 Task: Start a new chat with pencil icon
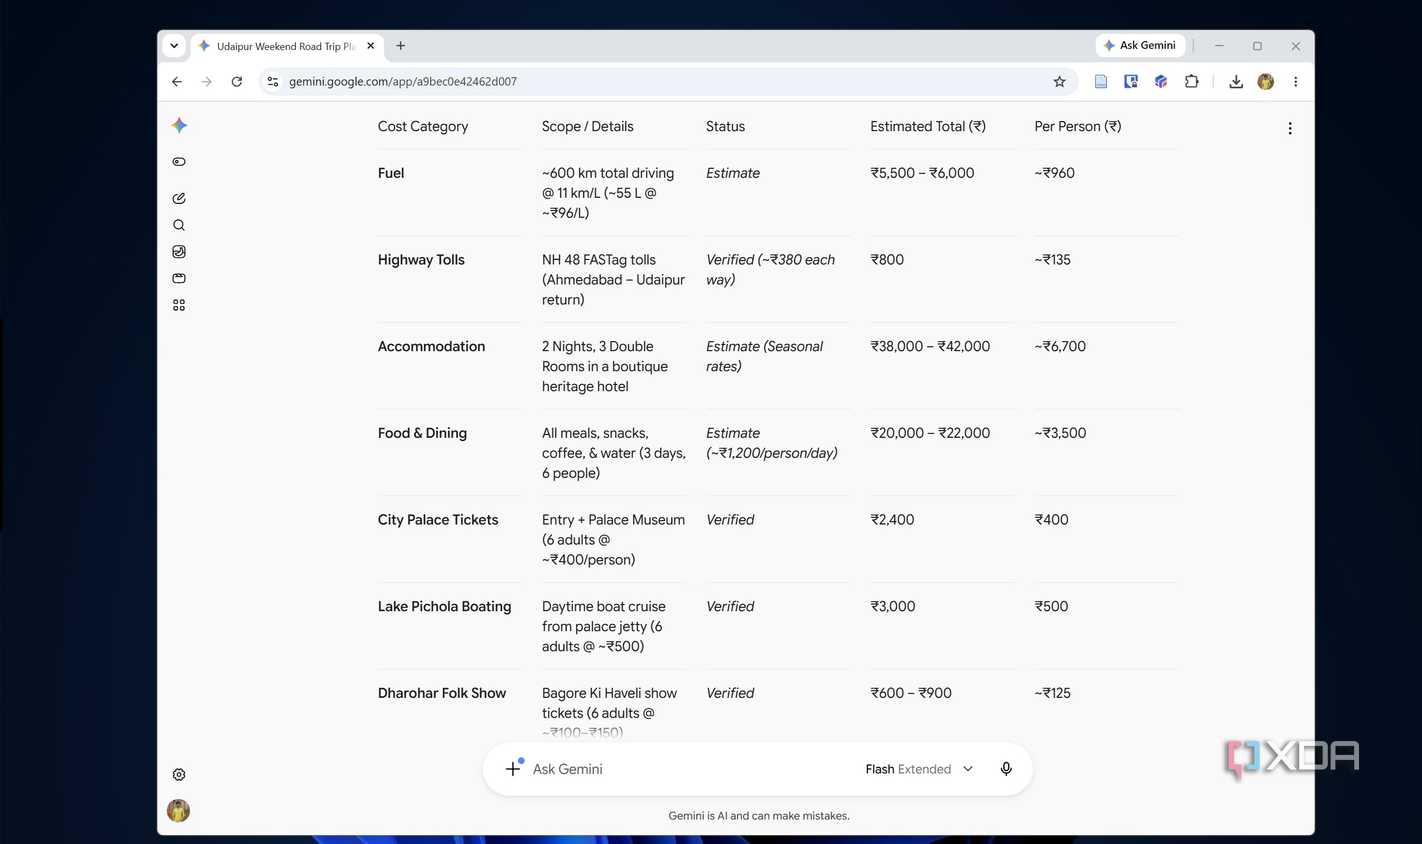tap(179, 198)
